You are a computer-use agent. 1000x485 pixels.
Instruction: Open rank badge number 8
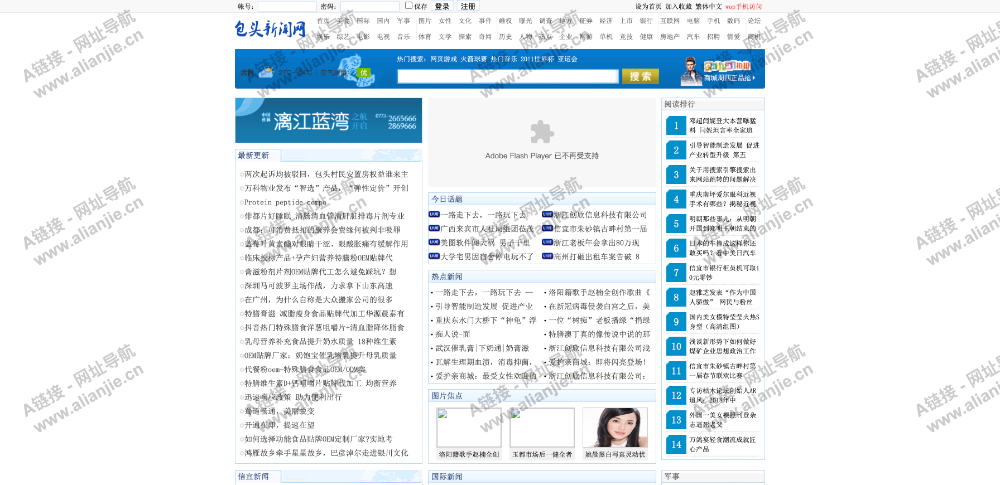click(x=675, y=297)
